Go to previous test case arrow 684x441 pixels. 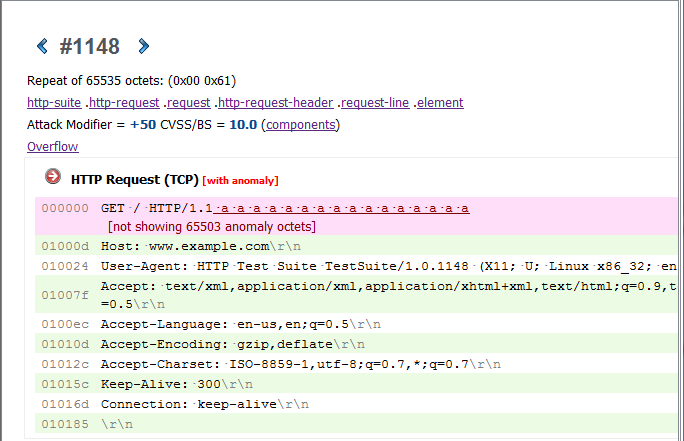click(42, 46)
